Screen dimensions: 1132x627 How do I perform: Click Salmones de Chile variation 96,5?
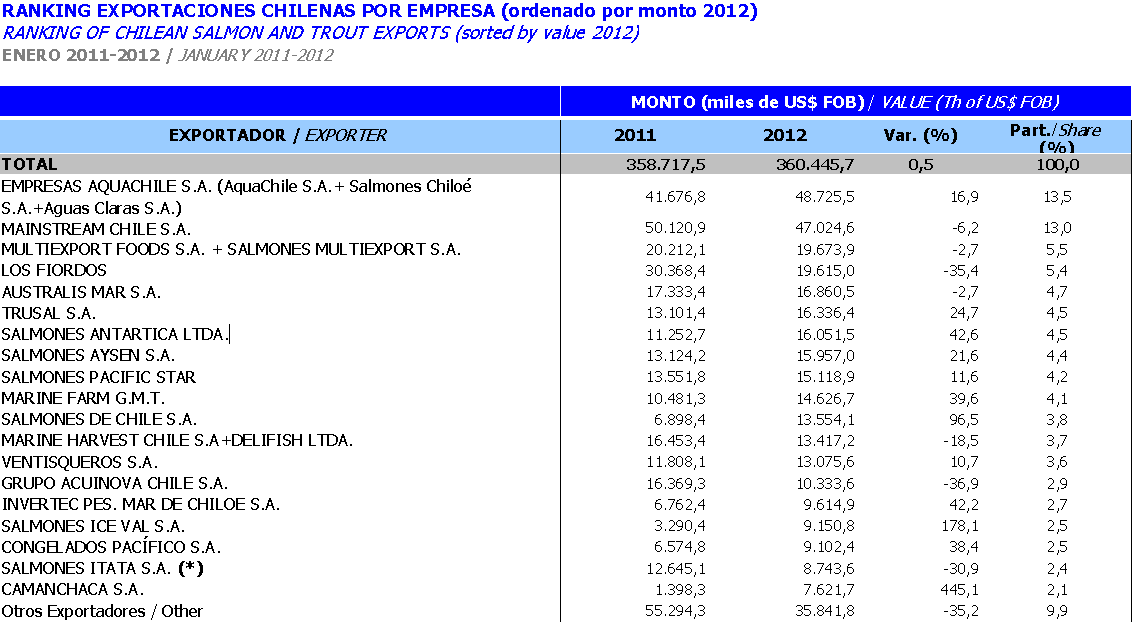tap(963, 420)
